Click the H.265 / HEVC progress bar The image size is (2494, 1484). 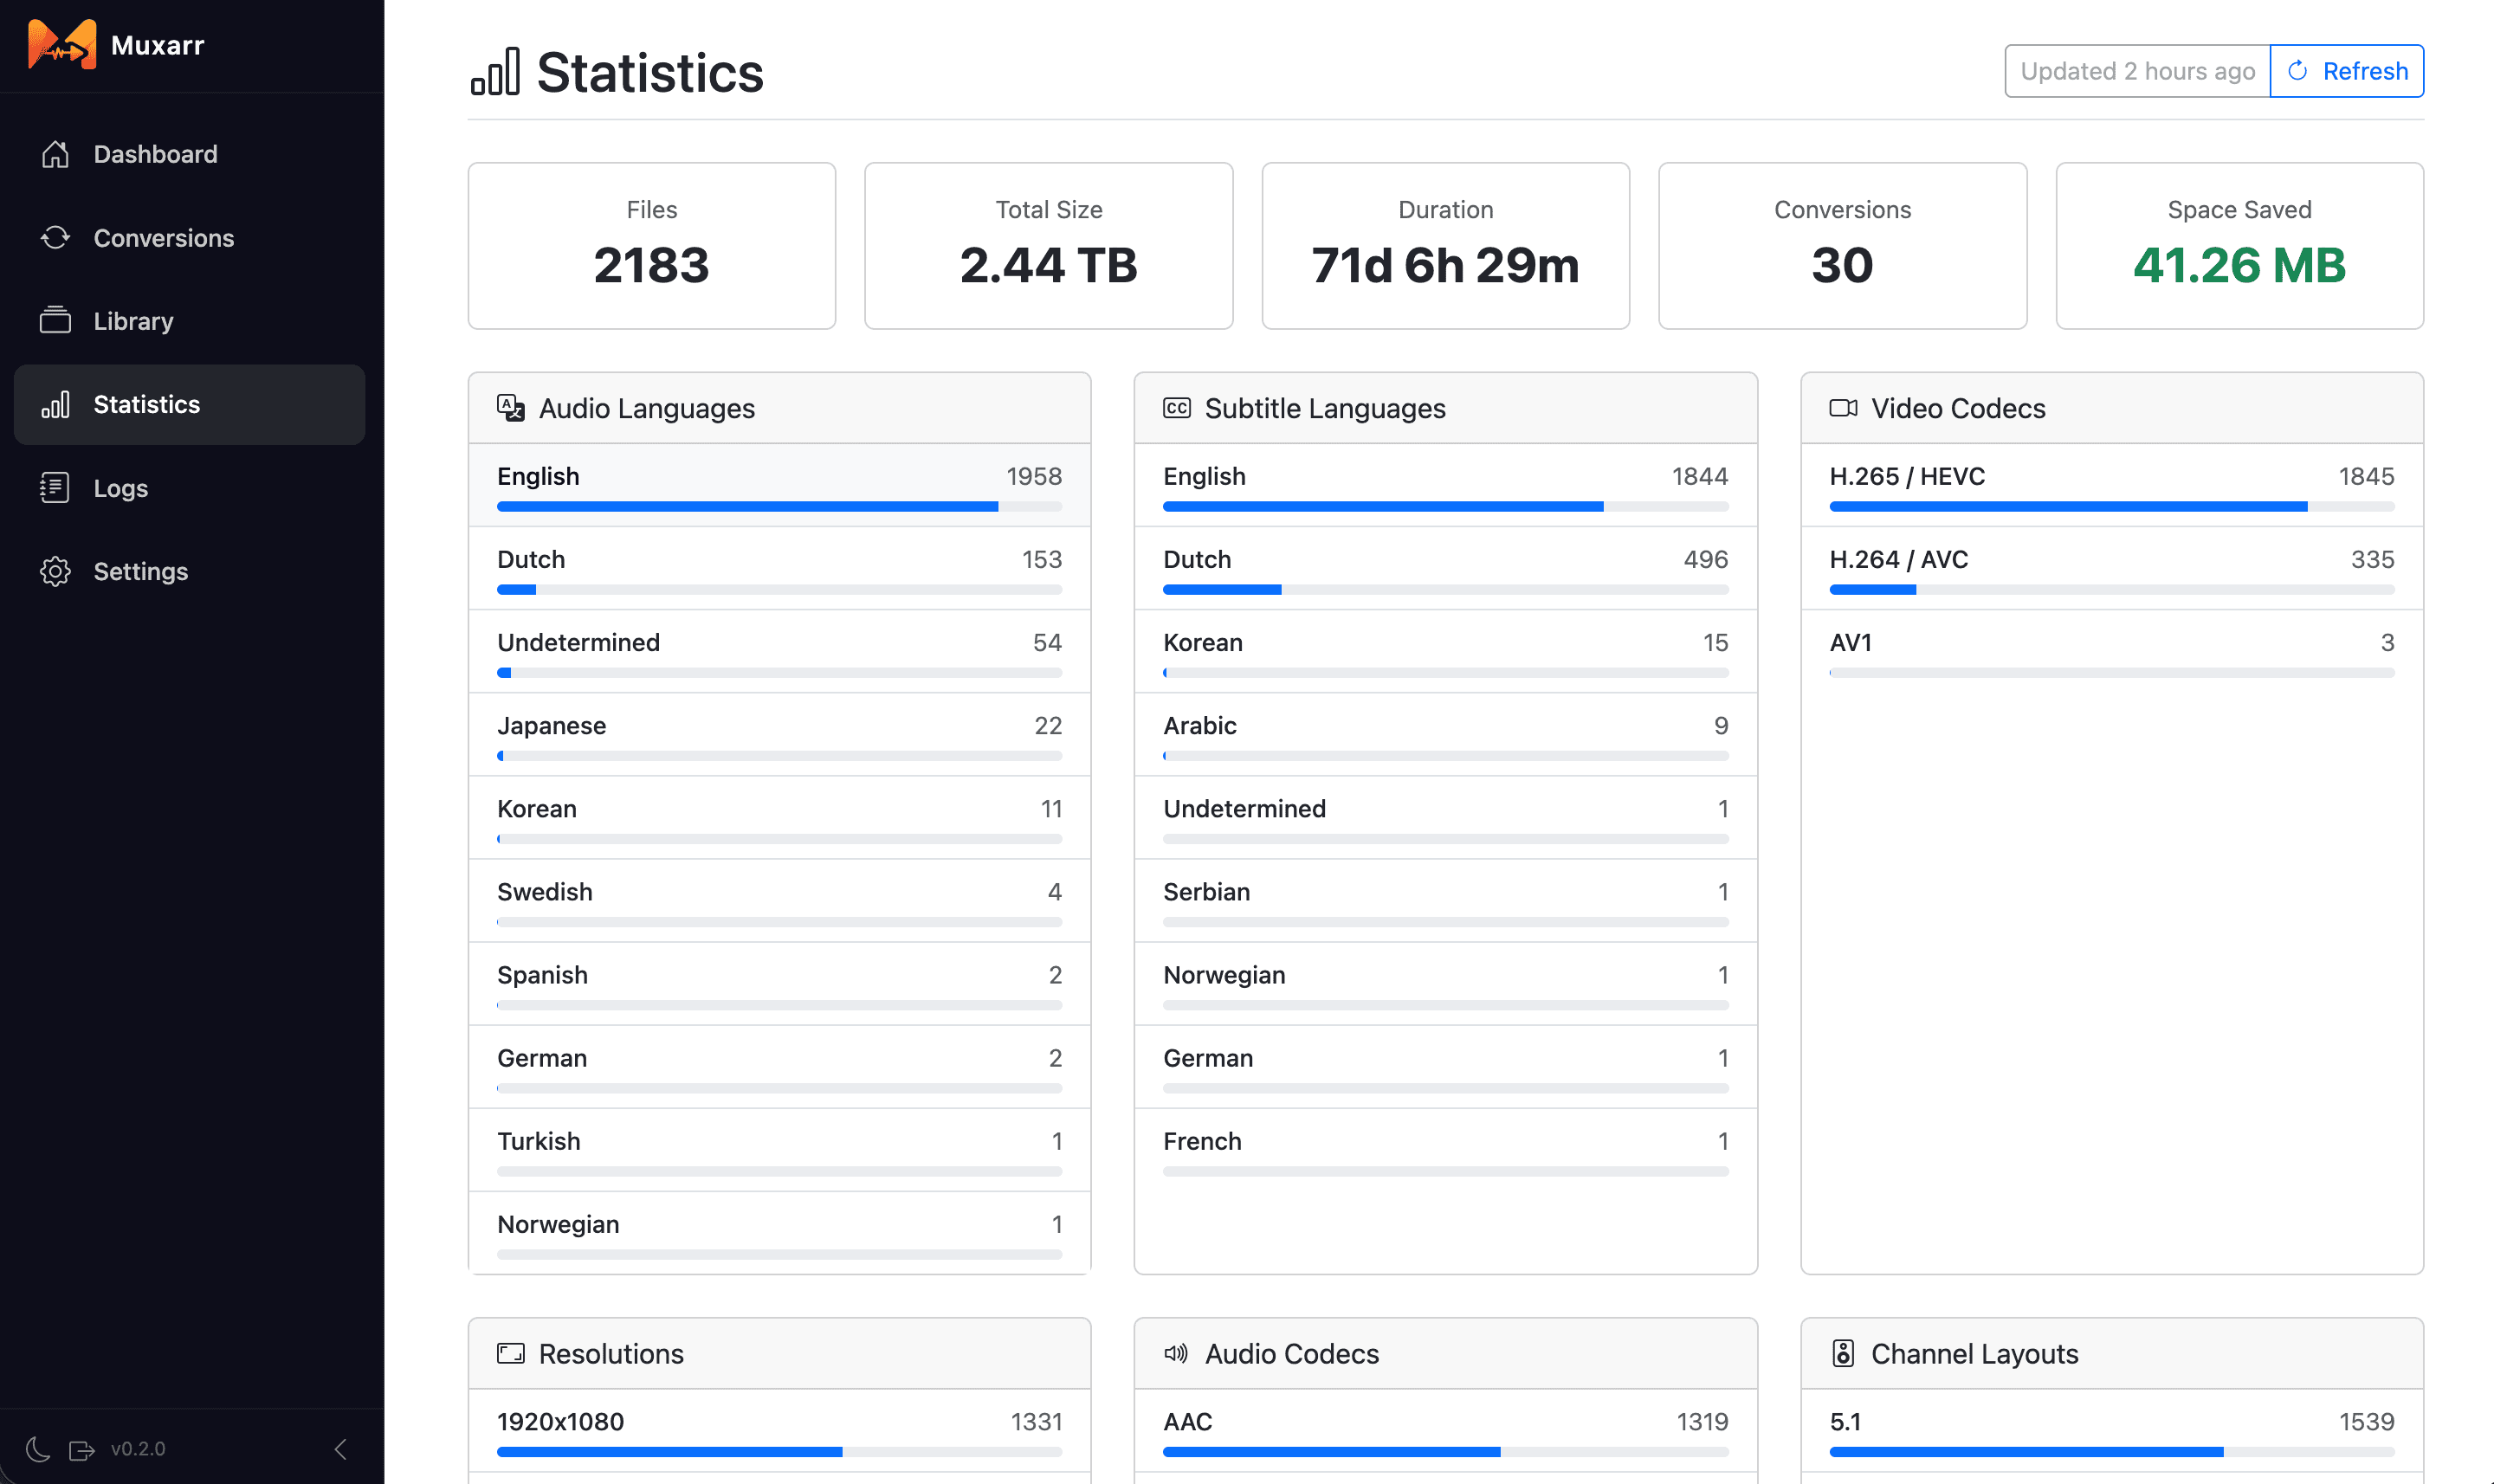[2112, 507]
